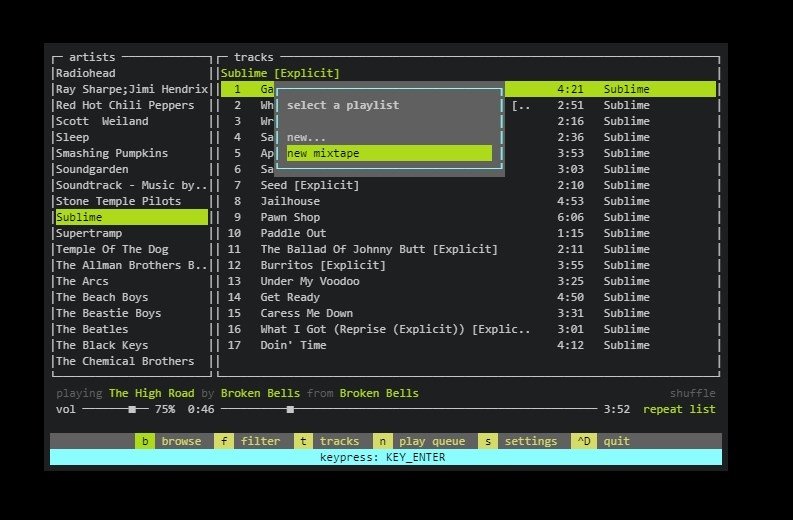Viewport: 793px width, 520px height.
Task: Select artist Supertramp
Action: click(131, 233)
